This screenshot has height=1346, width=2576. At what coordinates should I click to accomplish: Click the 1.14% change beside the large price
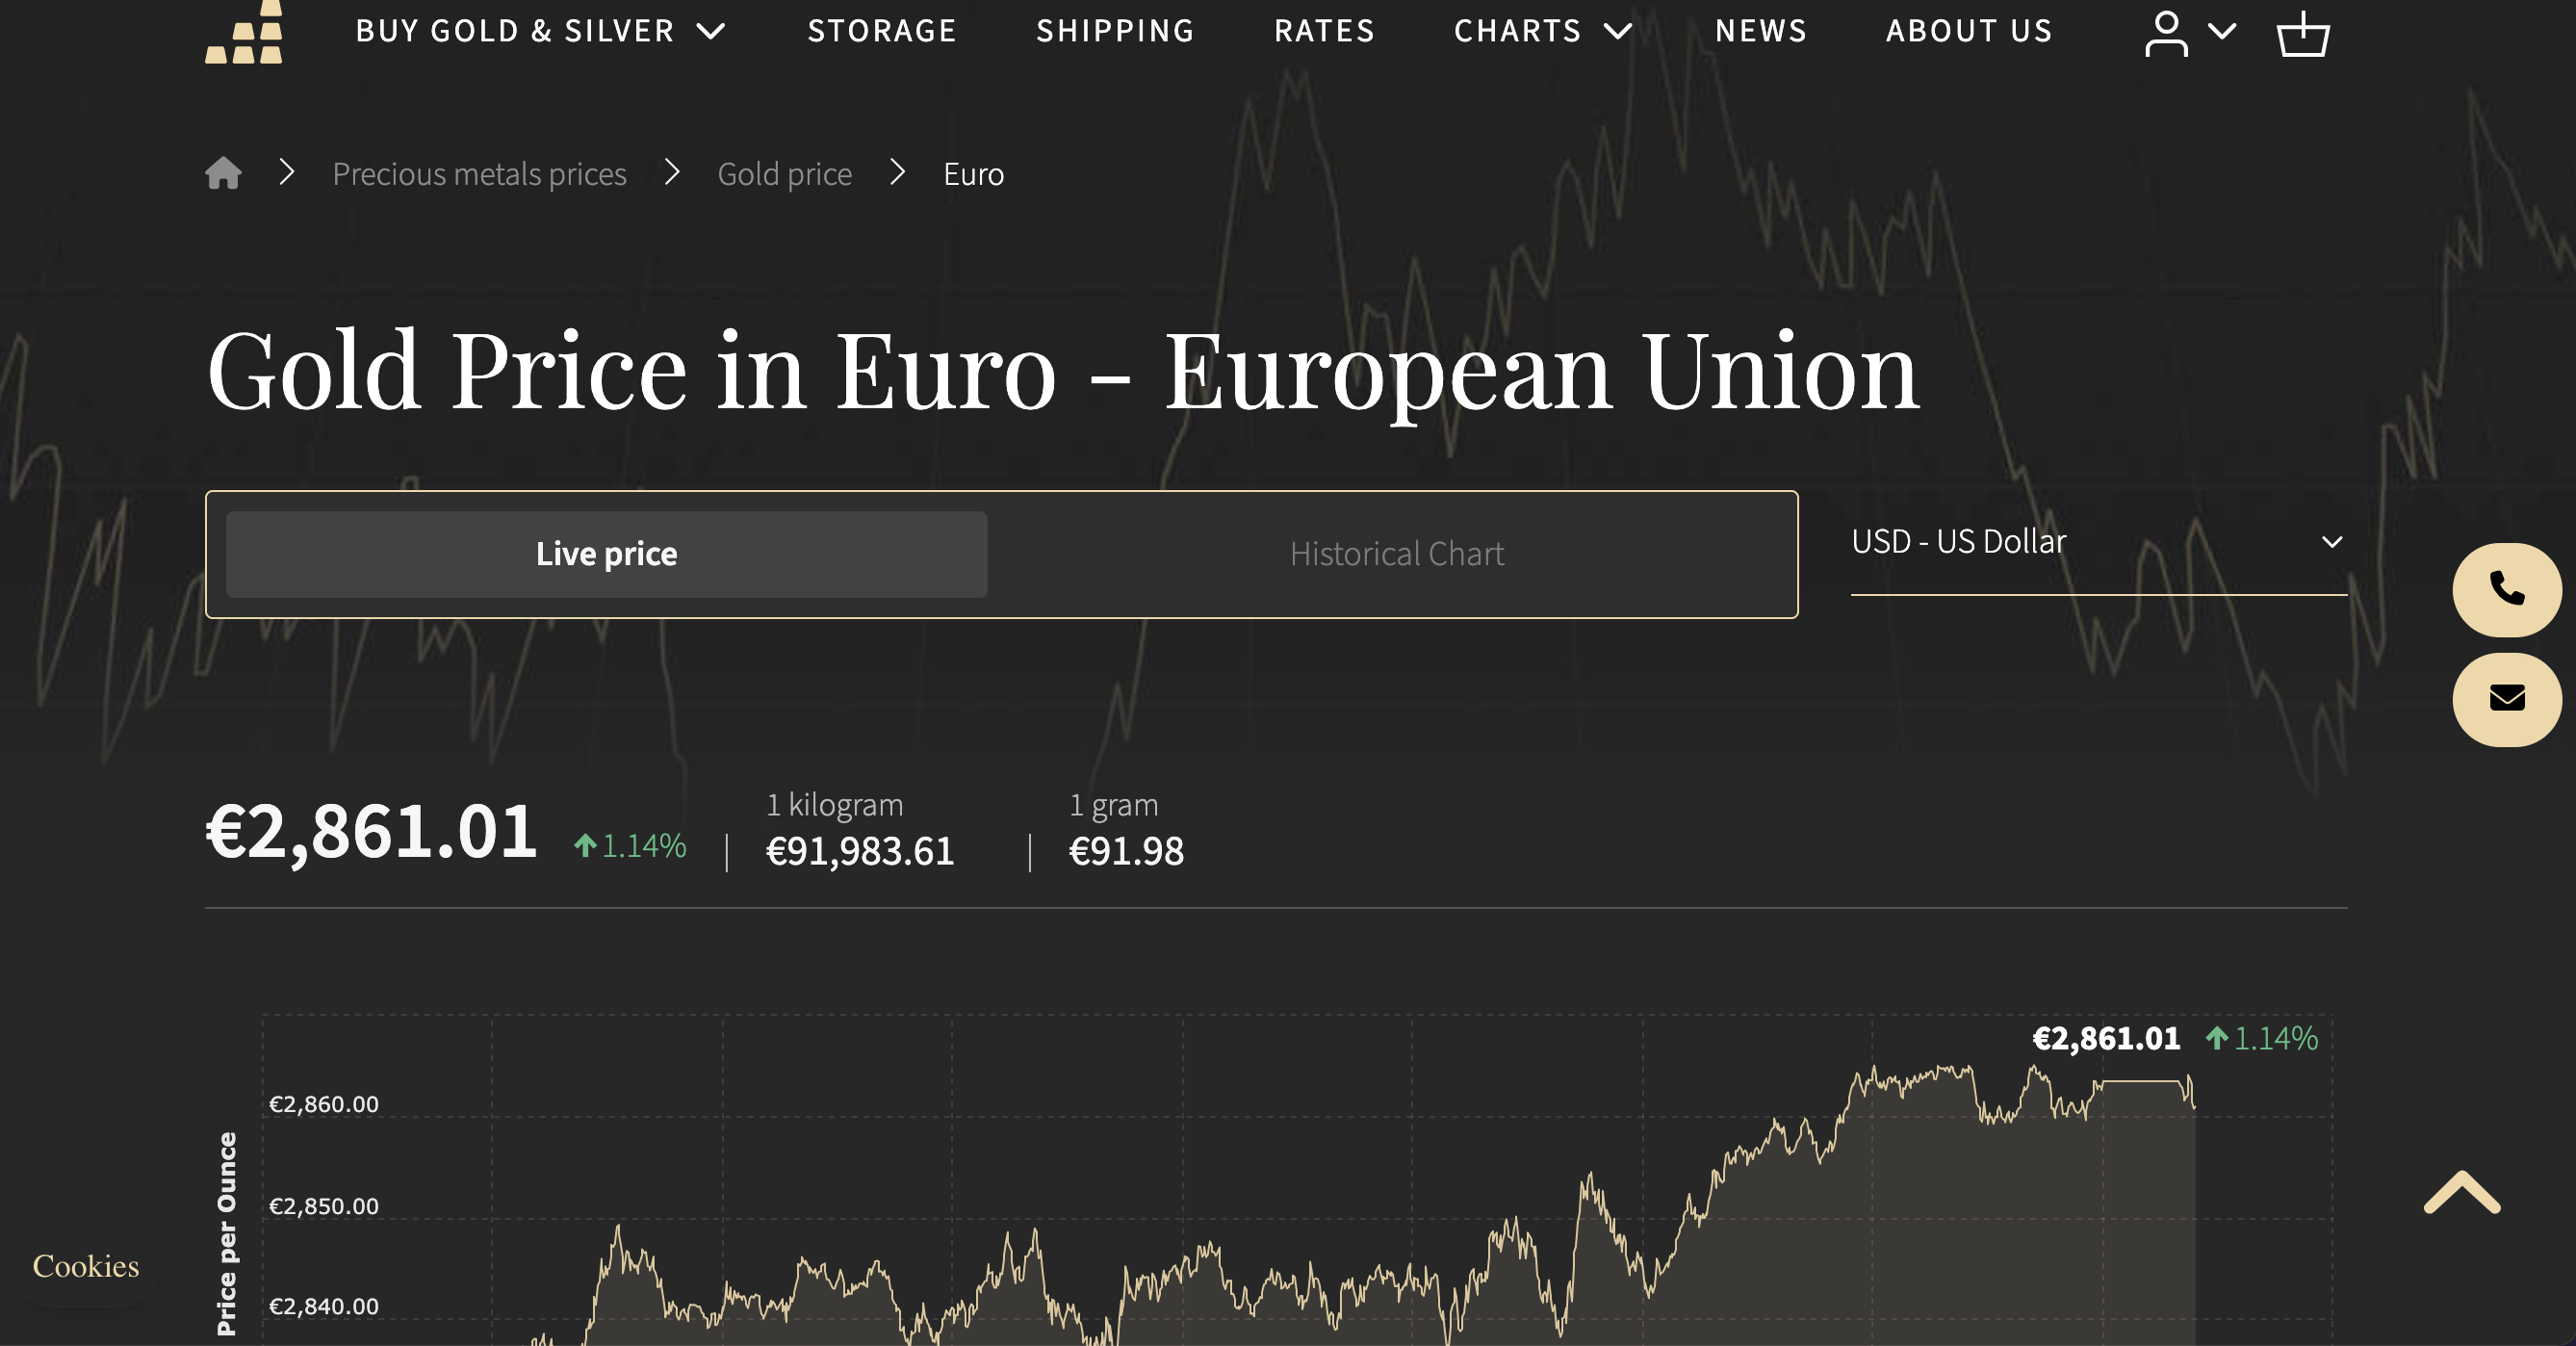[630, 846]
